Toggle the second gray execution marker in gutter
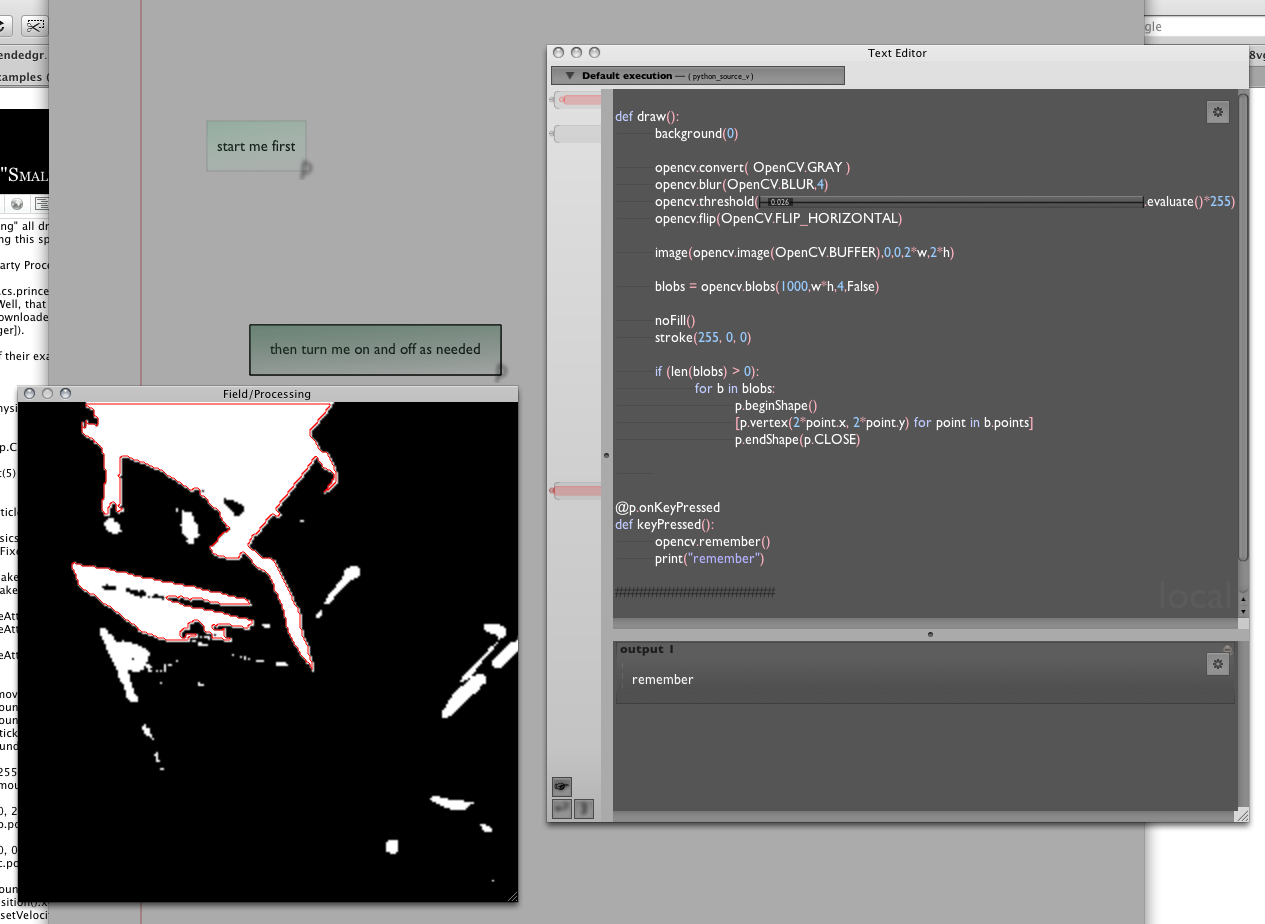Screen dimensions: 1265x924 point(577,134)
